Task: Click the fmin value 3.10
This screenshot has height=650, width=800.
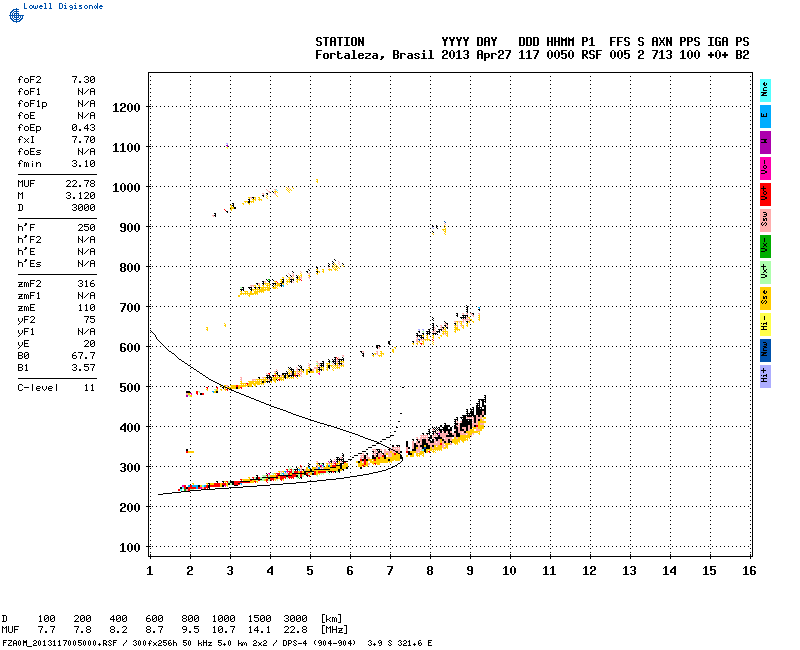Action: [83, 164]
